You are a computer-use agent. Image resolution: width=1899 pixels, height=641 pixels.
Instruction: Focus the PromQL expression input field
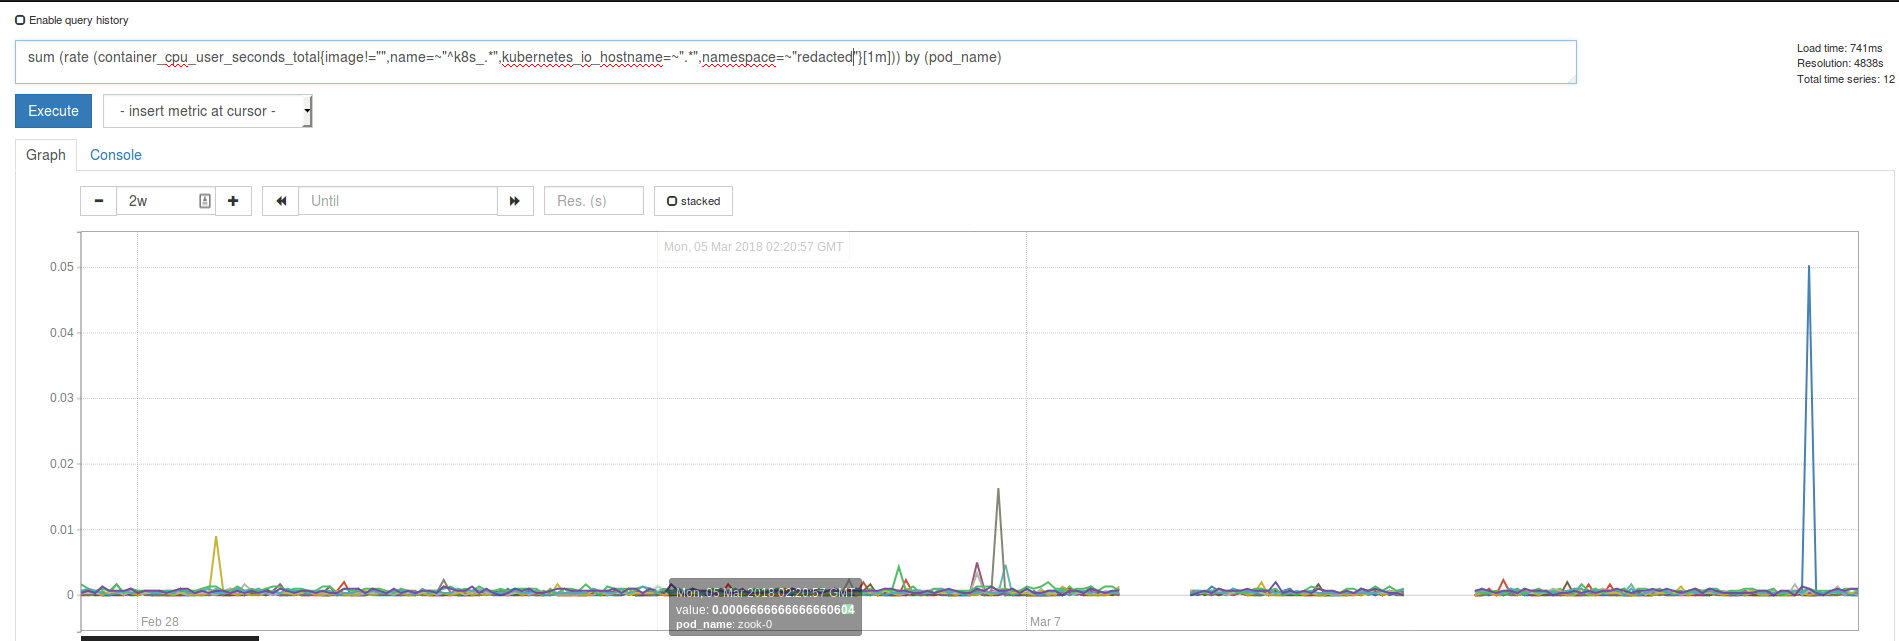click(x=795, y=62)
